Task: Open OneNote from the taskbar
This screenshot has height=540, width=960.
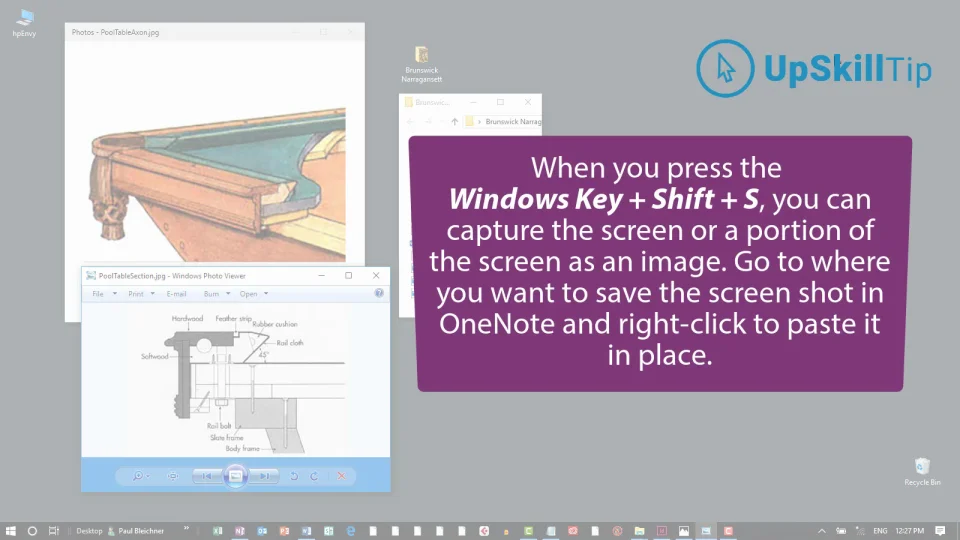Action: click(239, 531)
